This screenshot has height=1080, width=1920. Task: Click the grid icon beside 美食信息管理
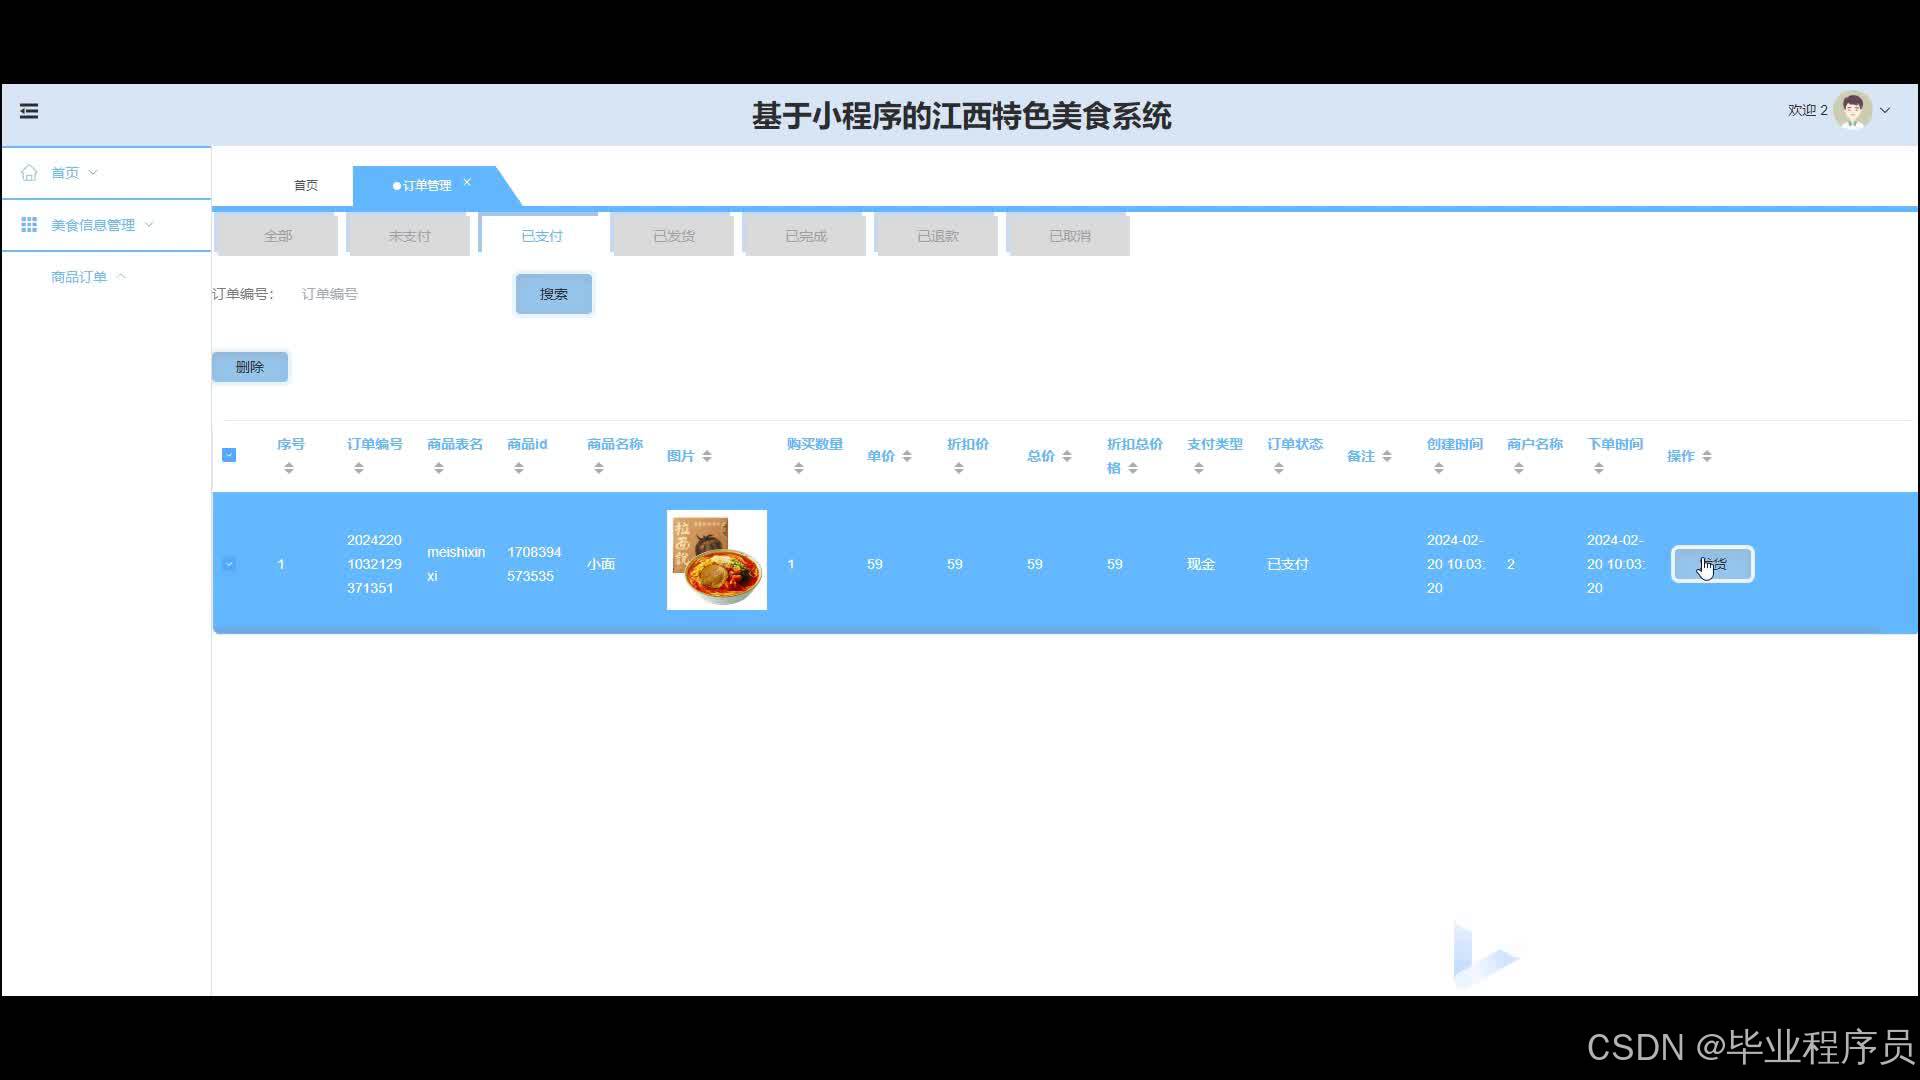[29, 225]
